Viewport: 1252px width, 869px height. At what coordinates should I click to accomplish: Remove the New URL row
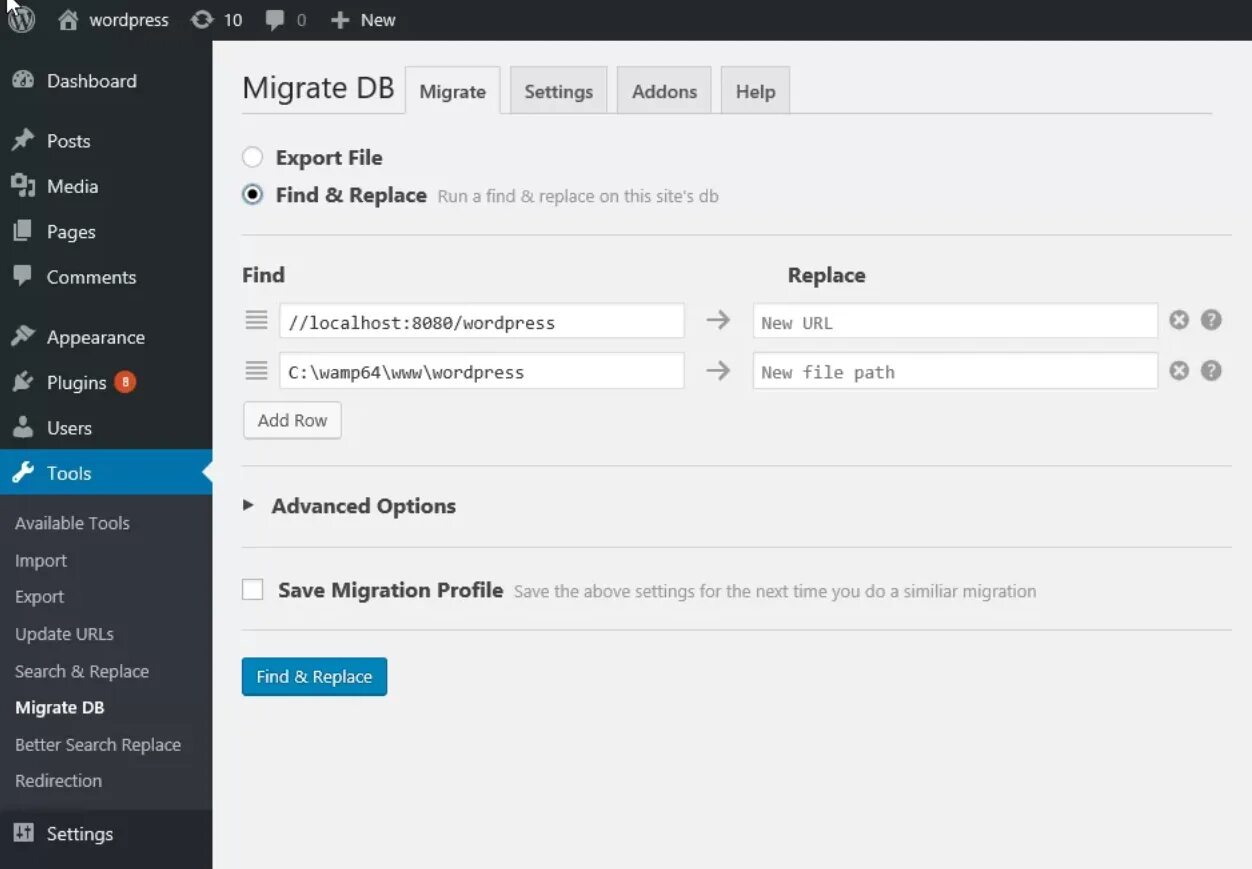coord(1180,320)
